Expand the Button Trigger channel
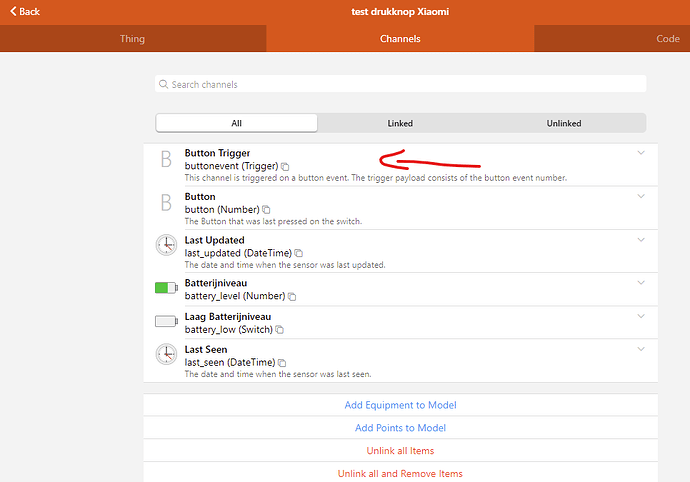Viewport: 690px width, 482px height. [x=641, y=153]
